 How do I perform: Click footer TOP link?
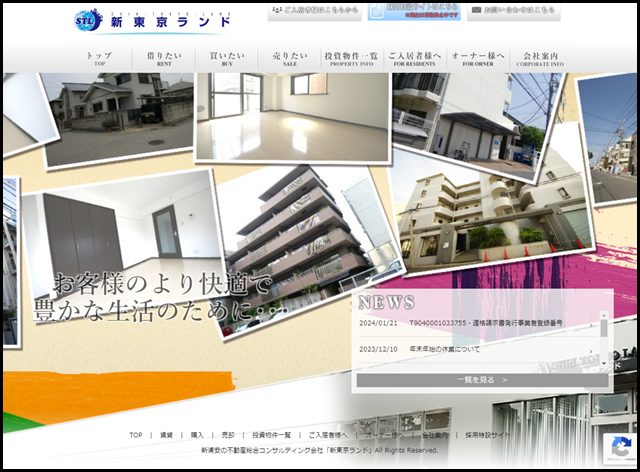click(x=136, y=435)
